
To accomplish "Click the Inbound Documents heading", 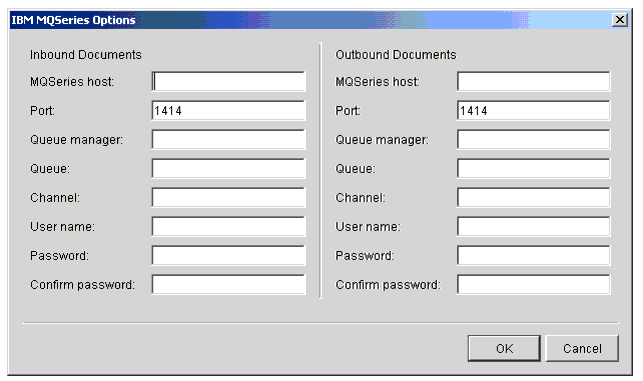I will [x=86, y=55].
